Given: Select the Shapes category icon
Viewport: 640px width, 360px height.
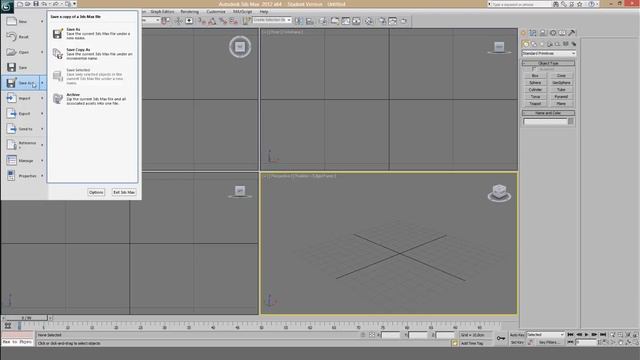Looking at the screenshot, I should click(534, 44).
